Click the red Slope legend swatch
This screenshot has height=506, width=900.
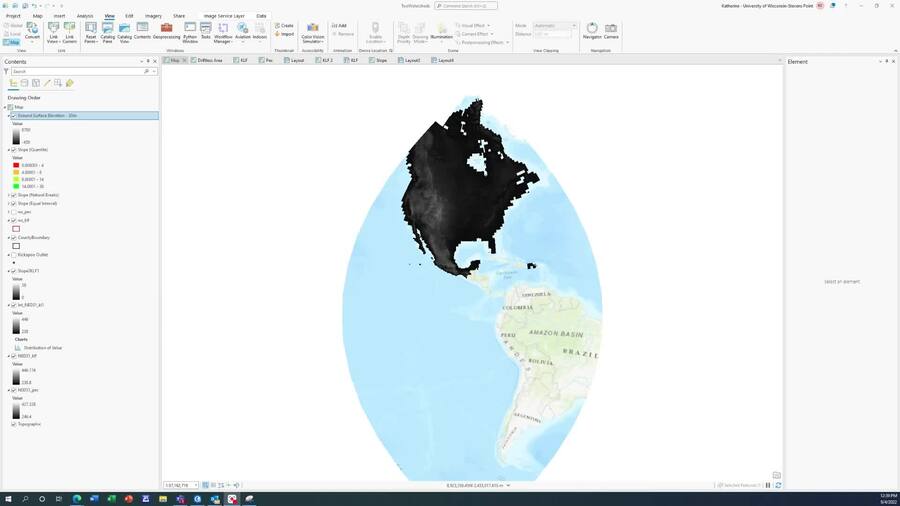click(16, 165)
